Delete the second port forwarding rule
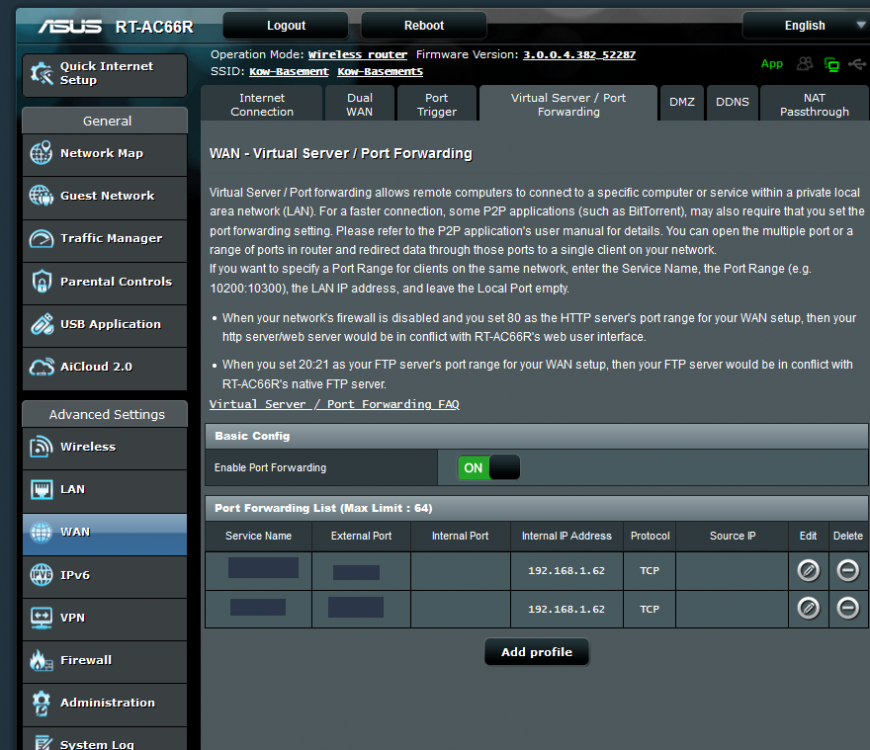Viewport: 870px width, 750px height. click(848, 609)
